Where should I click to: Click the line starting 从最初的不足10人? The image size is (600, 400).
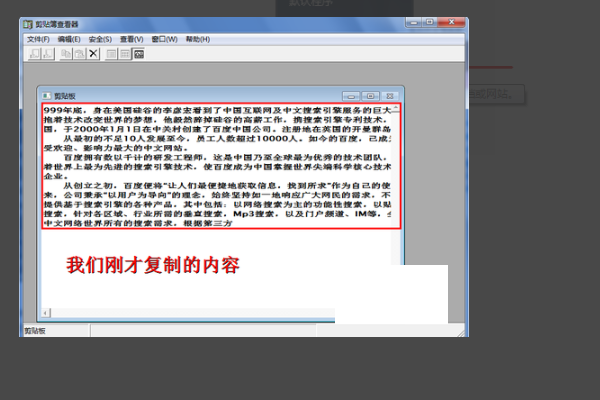[227, 139]
